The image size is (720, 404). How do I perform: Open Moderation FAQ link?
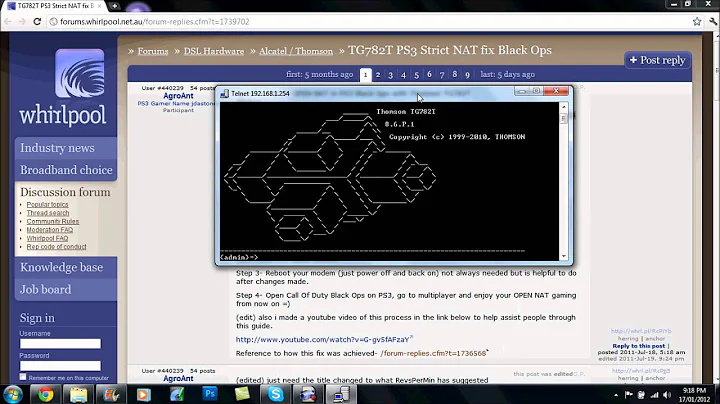(x=50, y=230)
